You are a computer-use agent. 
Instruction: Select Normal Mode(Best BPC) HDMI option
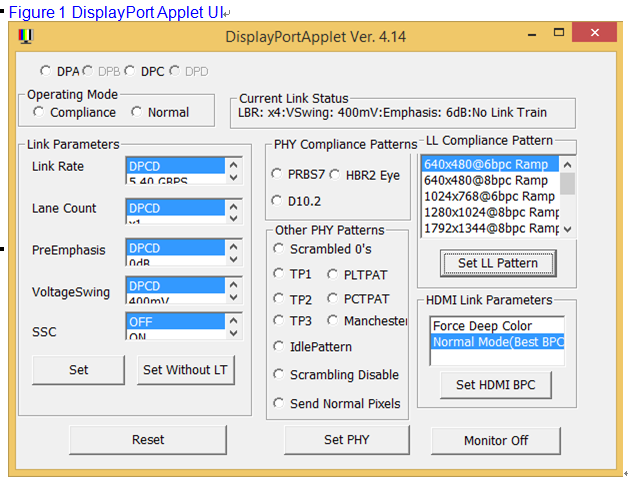point(497,342)
